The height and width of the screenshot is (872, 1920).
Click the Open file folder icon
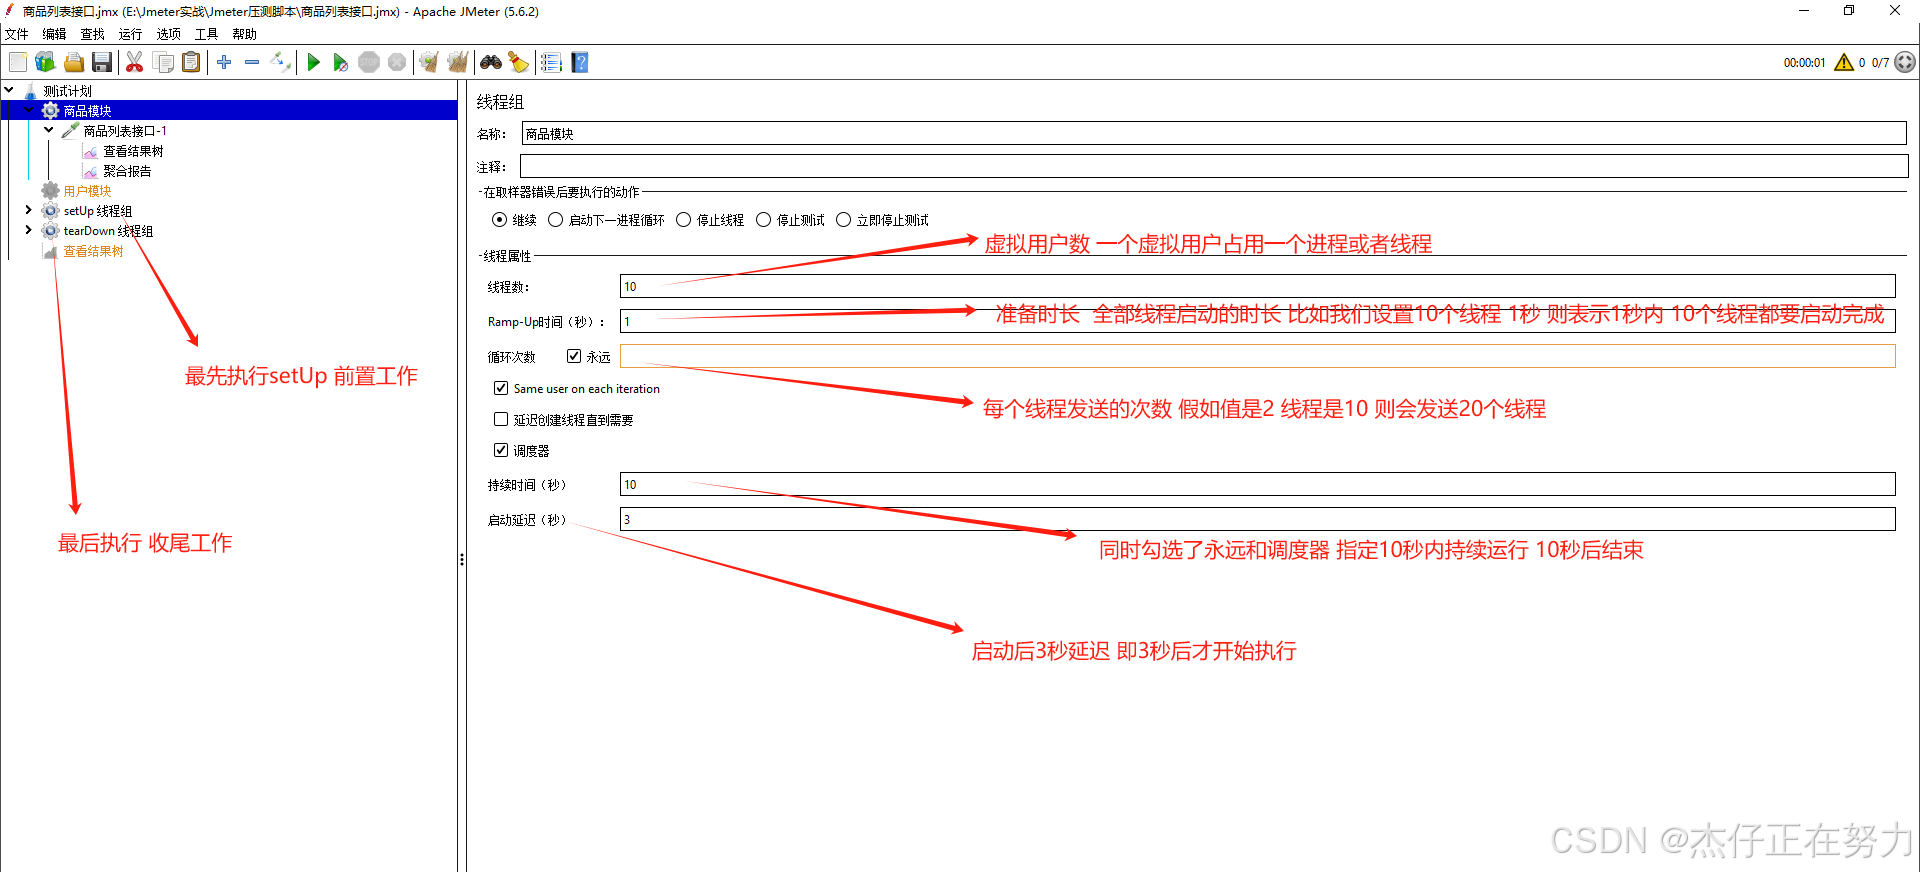click(74, 62)
